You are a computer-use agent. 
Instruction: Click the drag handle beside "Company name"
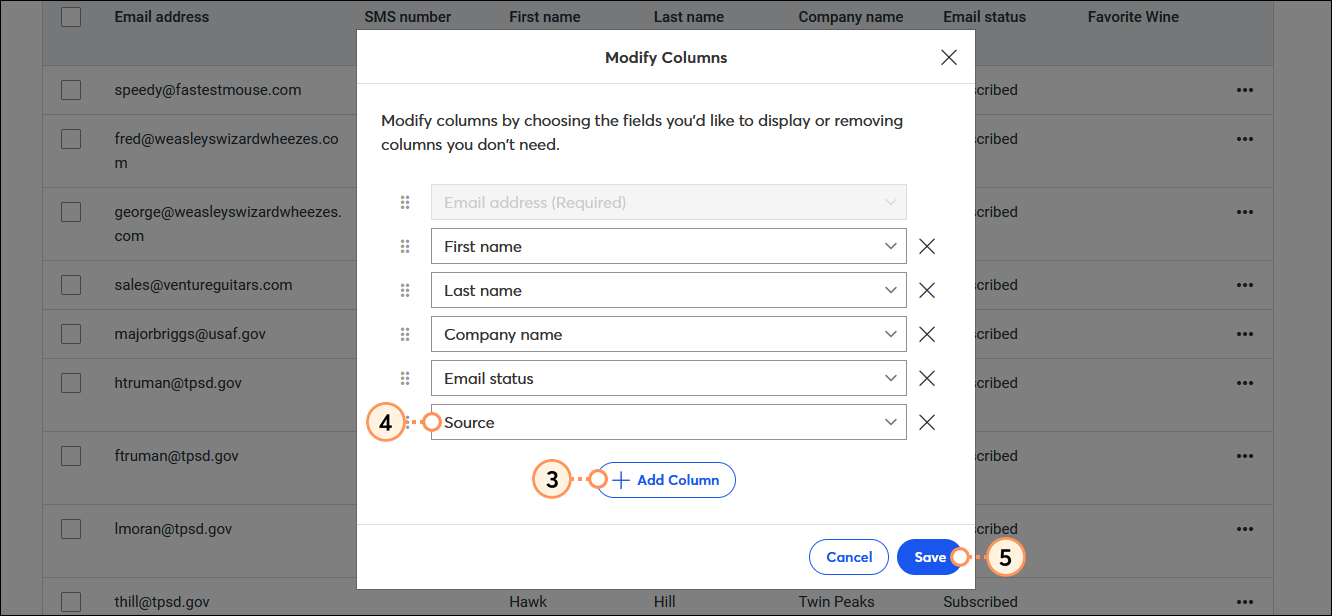point(405,334)
